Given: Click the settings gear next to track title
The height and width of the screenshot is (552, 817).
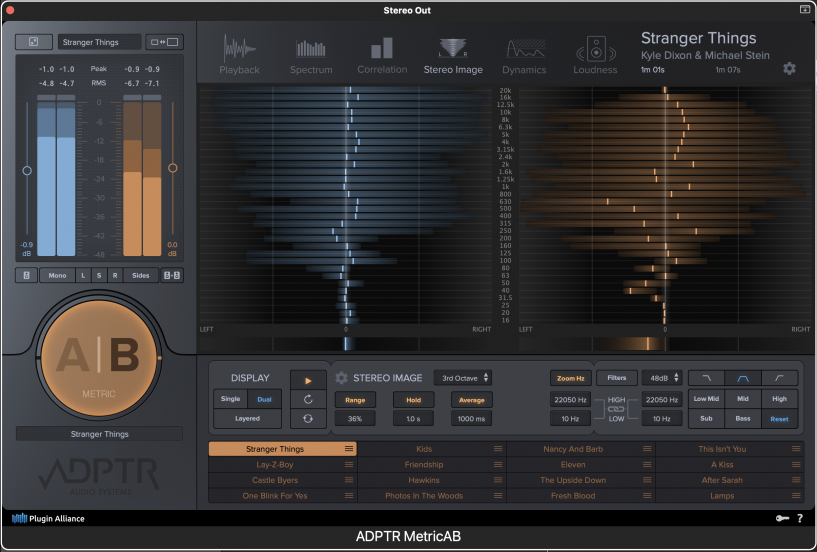Looking at the screenshot, I should pyautogui.click(x=789, y=69).
